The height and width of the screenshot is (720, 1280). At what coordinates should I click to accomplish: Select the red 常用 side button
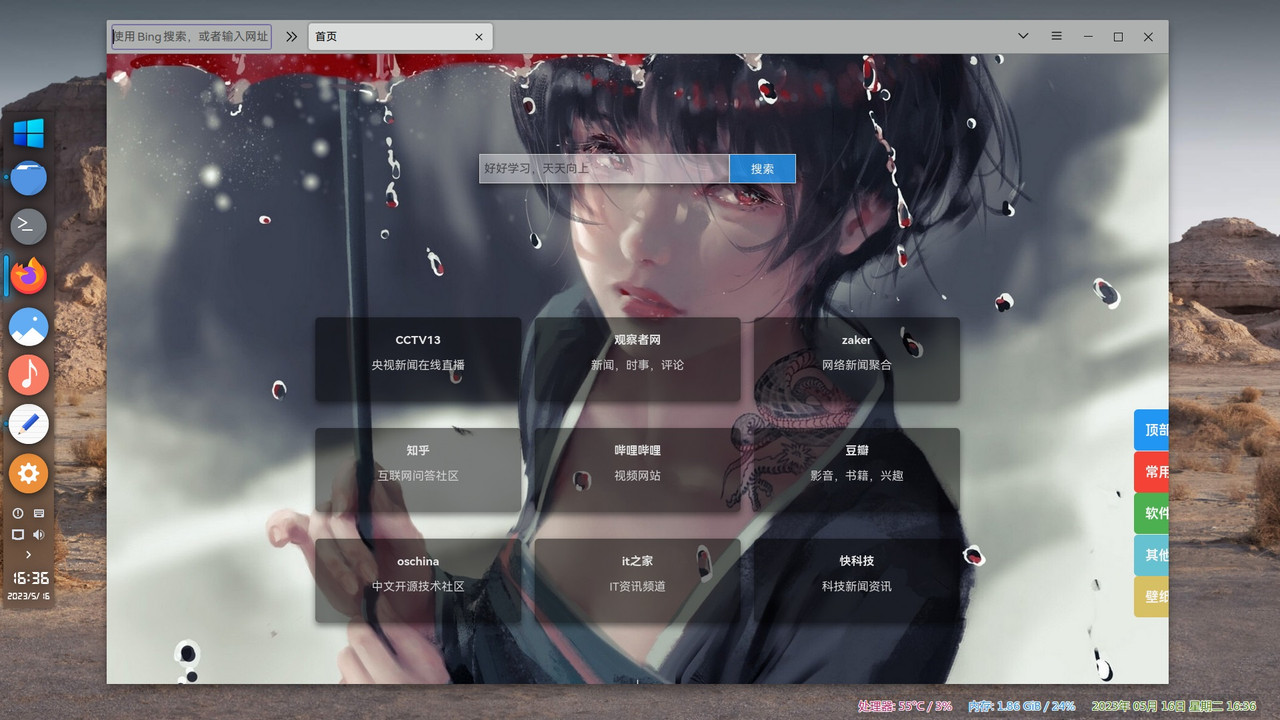[1151, 472]
